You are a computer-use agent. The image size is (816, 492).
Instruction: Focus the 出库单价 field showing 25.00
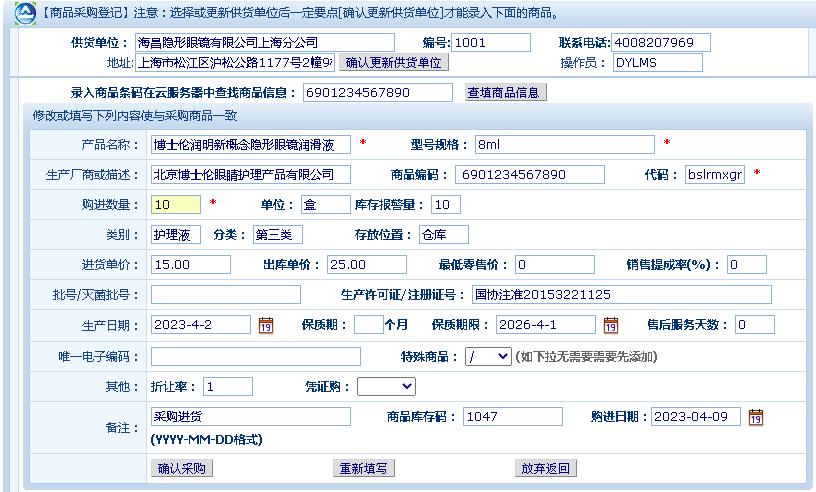[367, 264]
